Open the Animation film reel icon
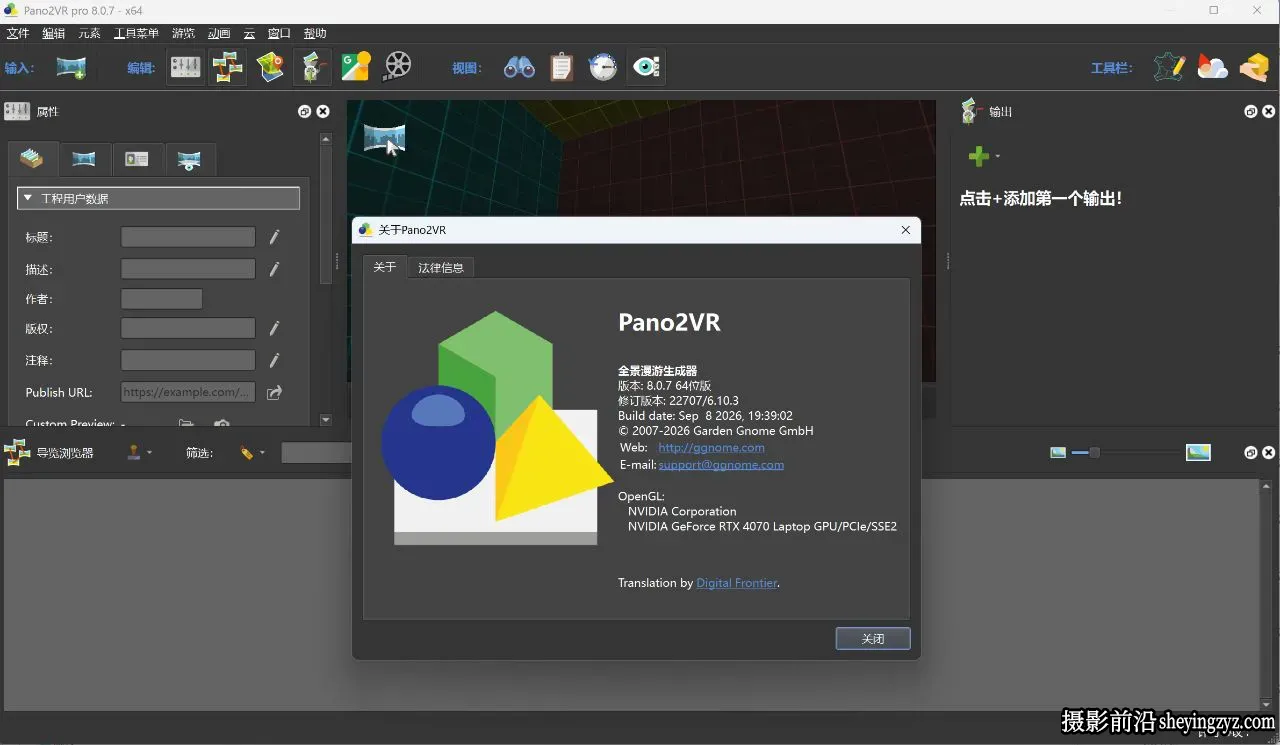 coord(398,67)
